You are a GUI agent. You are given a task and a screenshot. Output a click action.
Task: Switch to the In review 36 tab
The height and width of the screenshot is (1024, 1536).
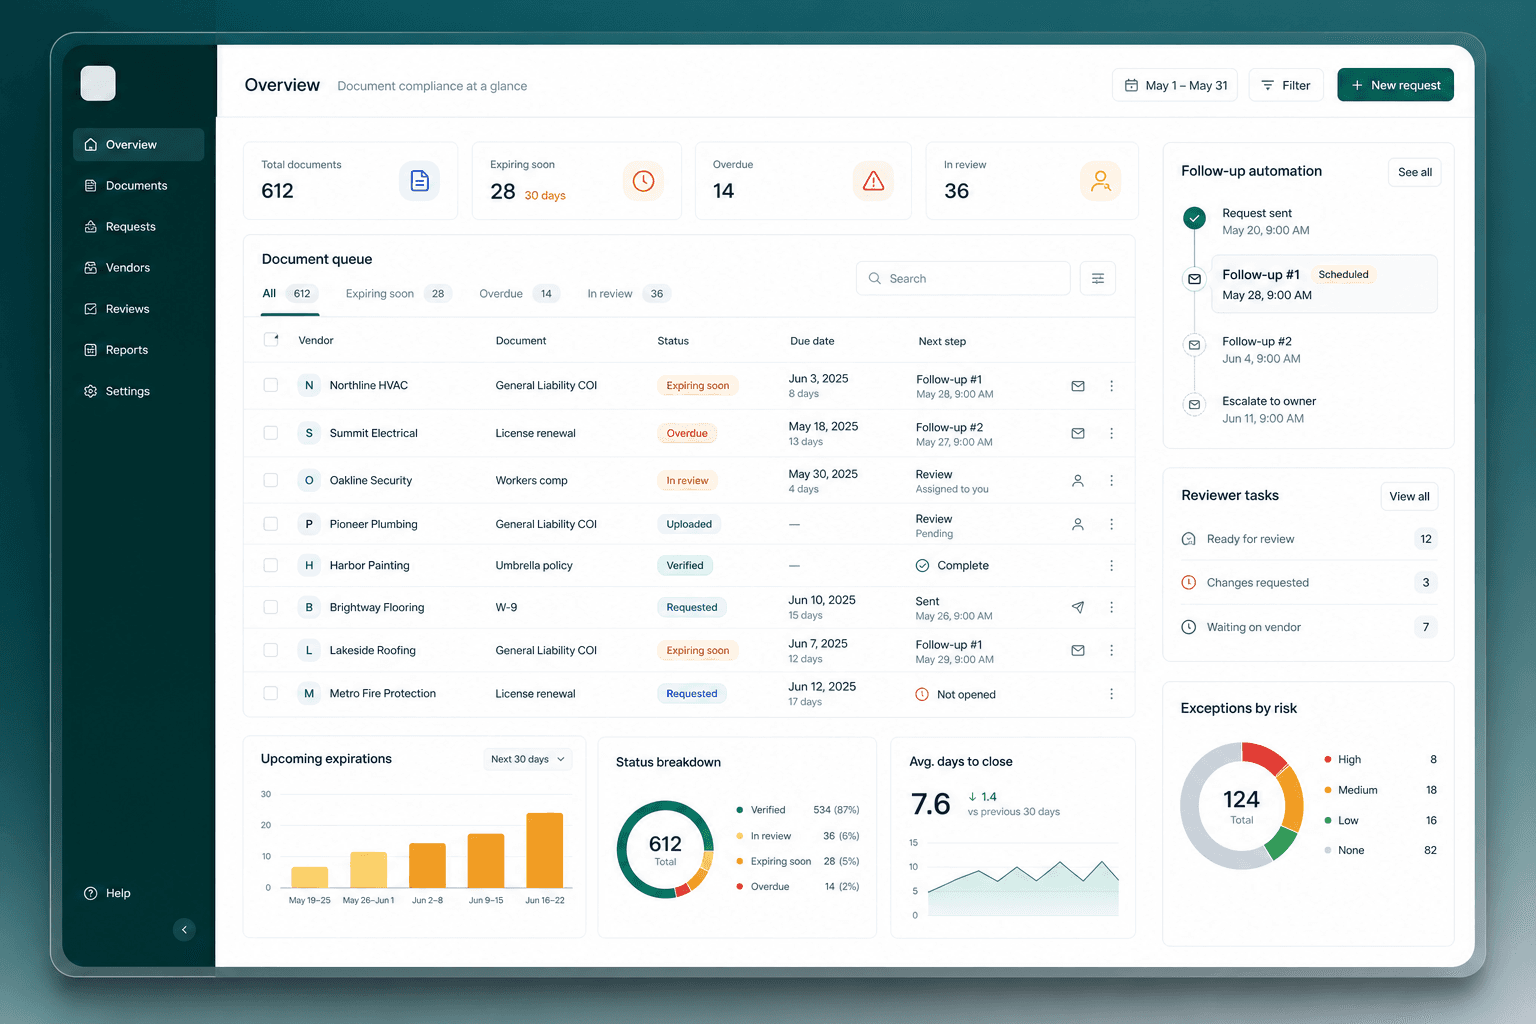(628, 294)
